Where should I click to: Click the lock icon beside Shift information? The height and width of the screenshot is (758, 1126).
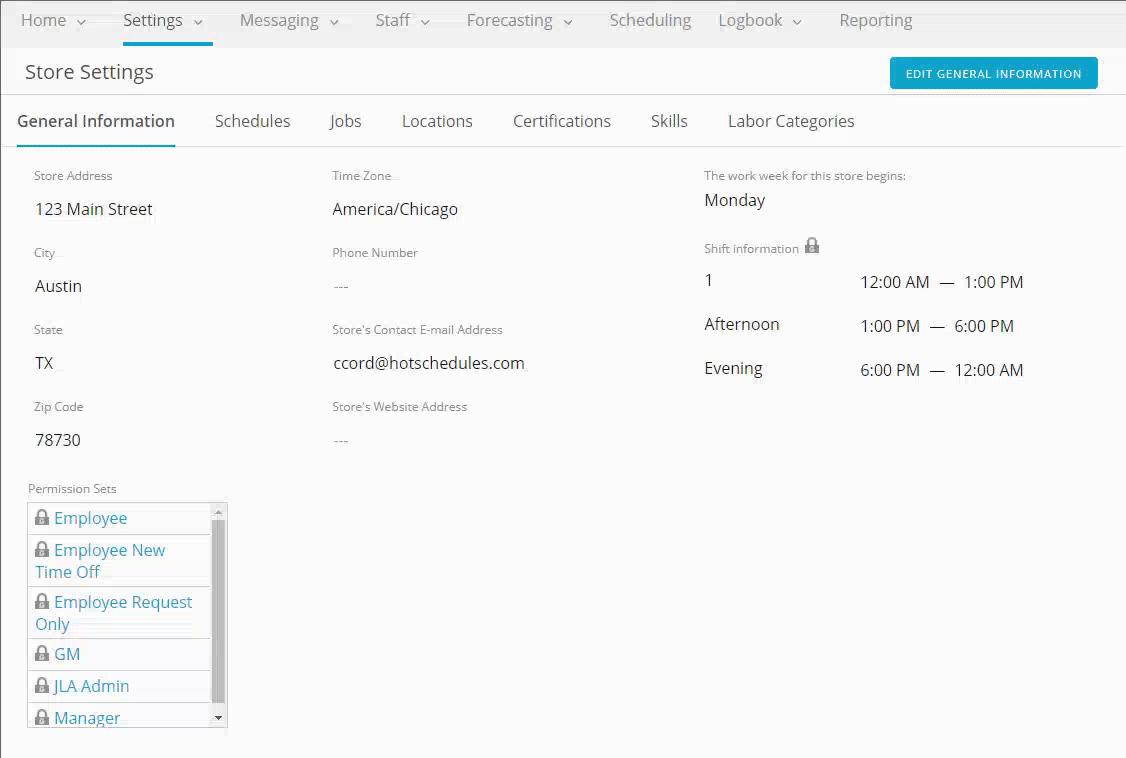pos(812,246)
